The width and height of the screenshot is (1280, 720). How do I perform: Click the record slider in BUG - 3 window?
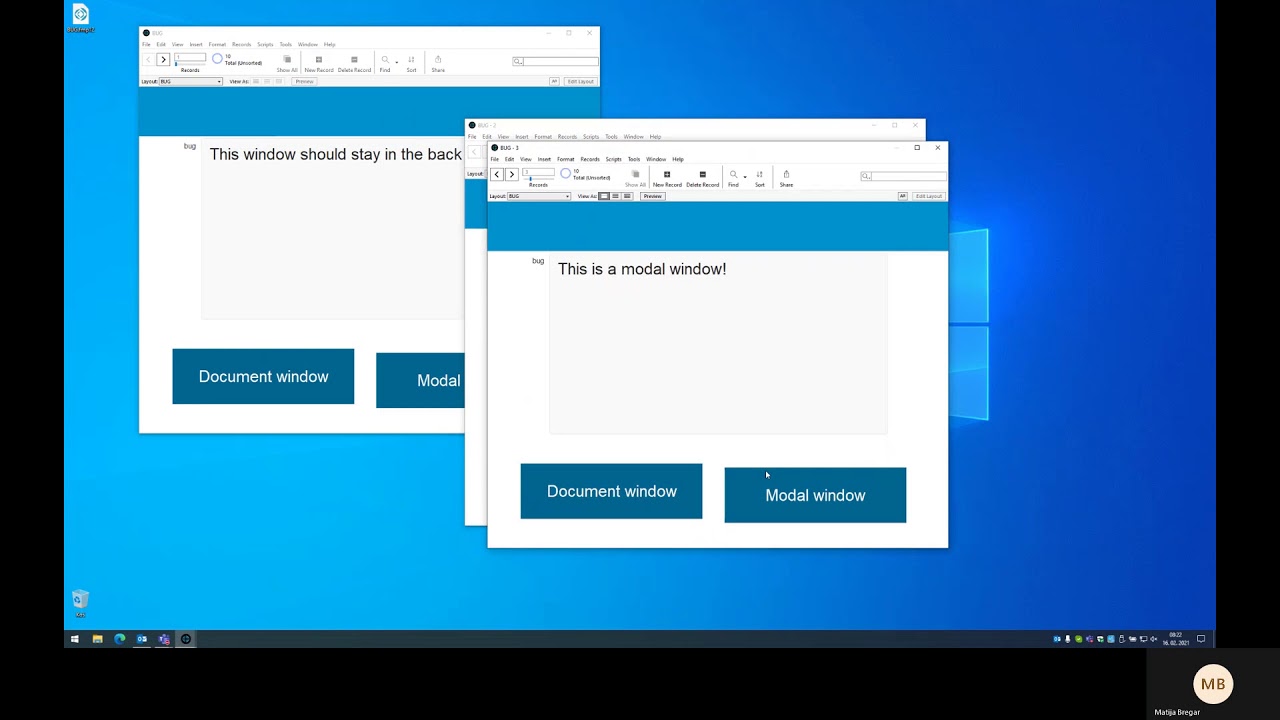(538, 178)
